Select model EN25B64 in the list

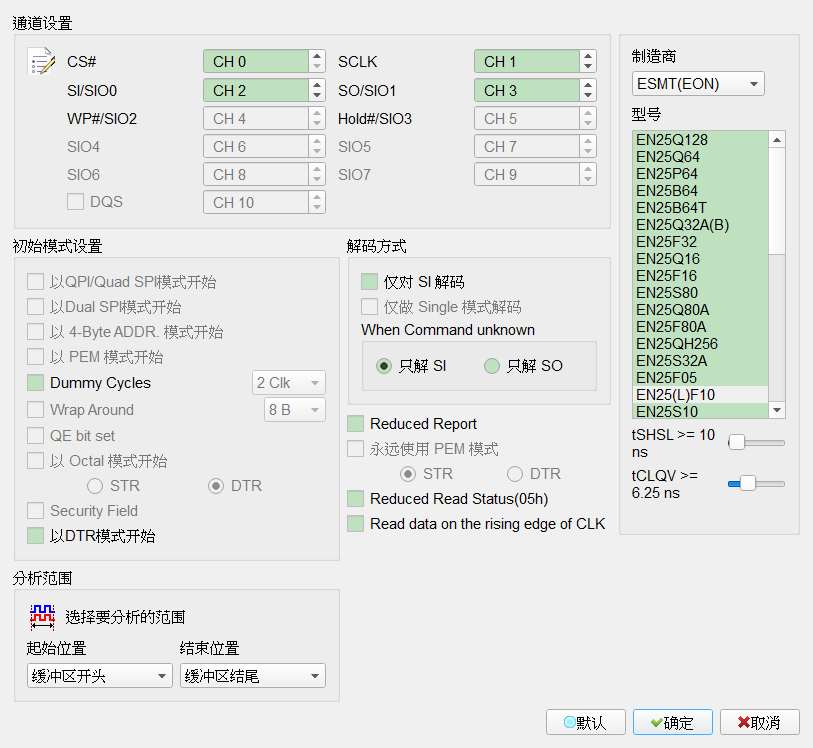pos(700,191)
